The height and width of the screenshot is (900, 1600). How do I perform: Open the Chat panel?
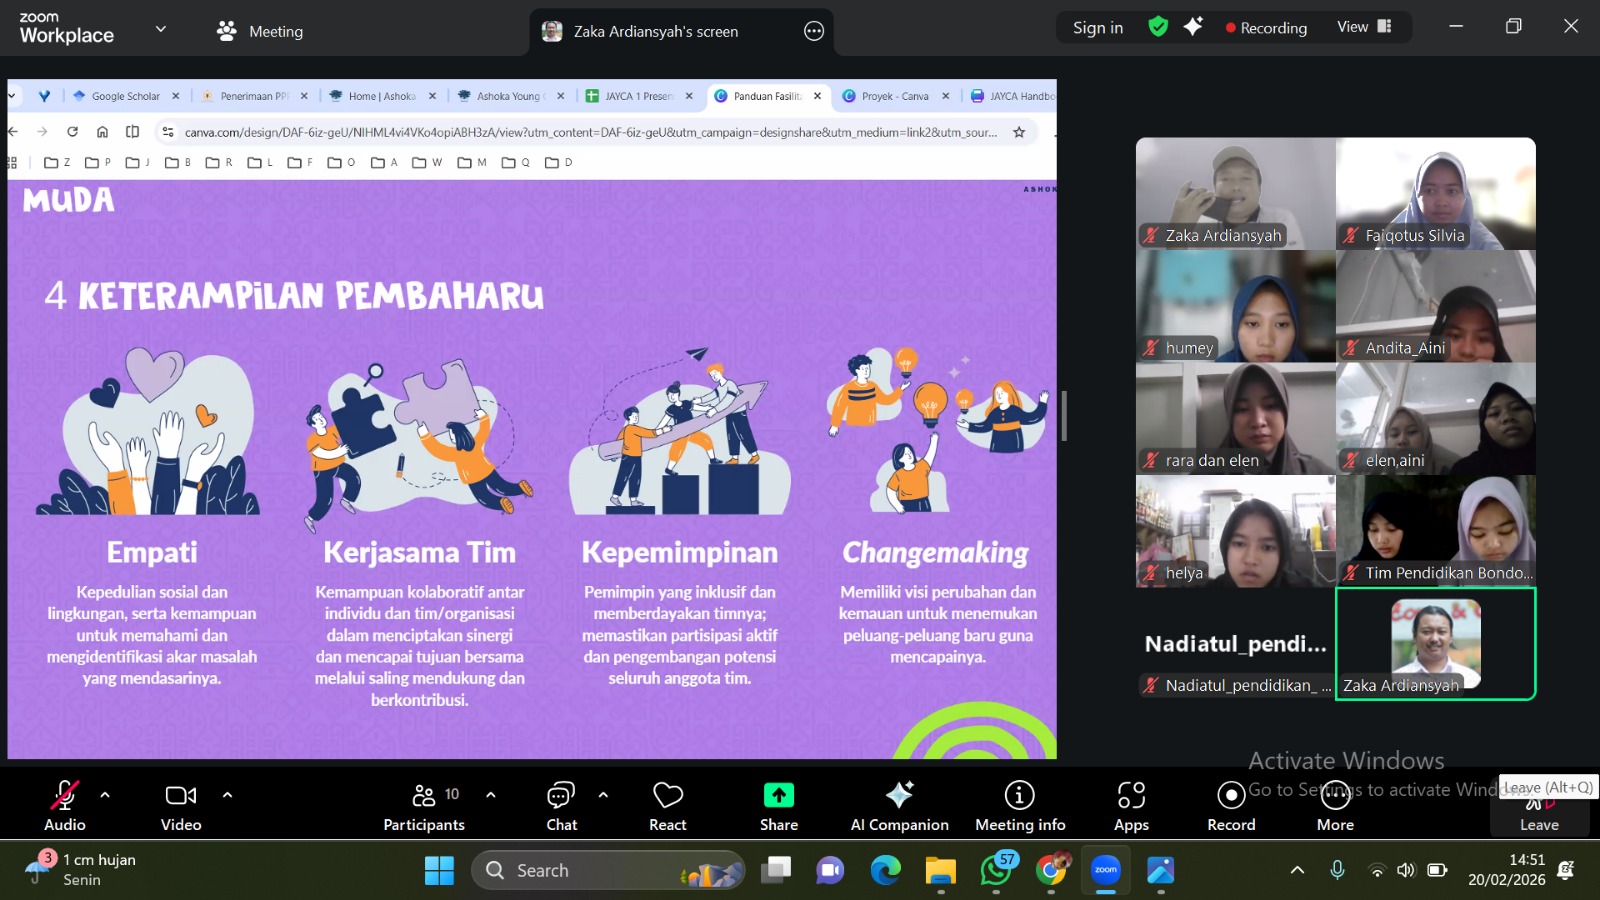[561, 805]
